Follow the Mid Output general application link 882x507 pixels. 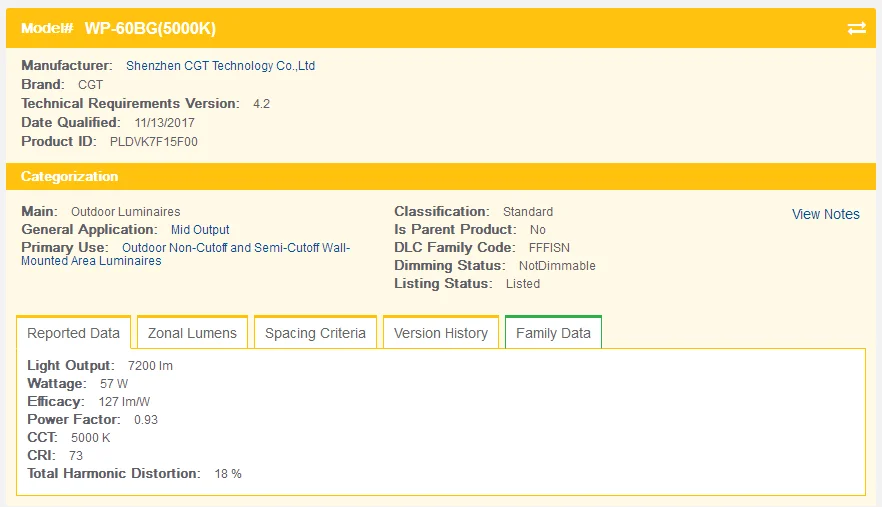coord(200,230)
